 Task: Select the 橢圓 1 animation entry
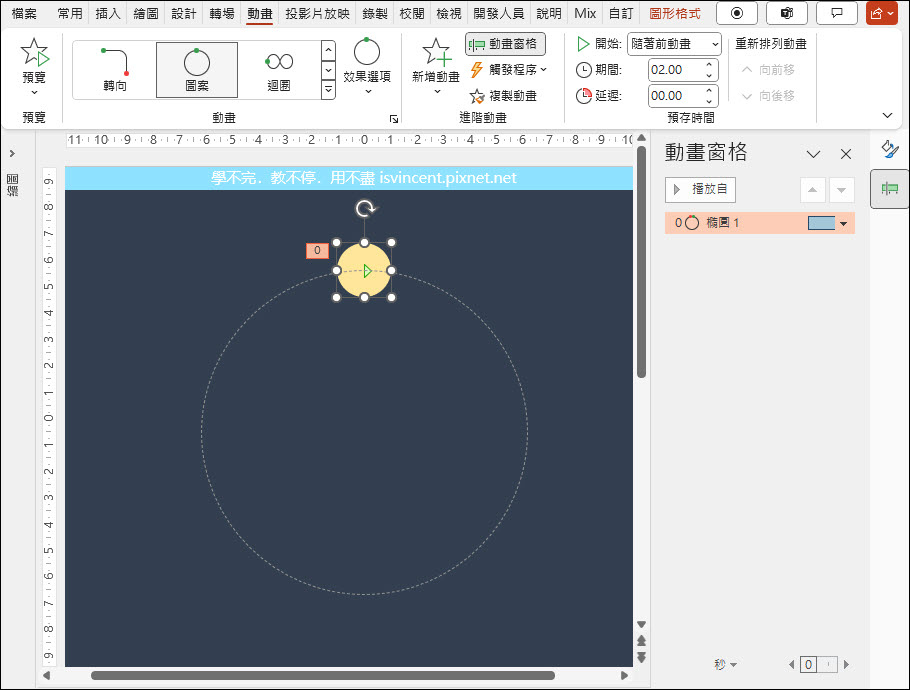pyautogui.click(x=760, y=223)
